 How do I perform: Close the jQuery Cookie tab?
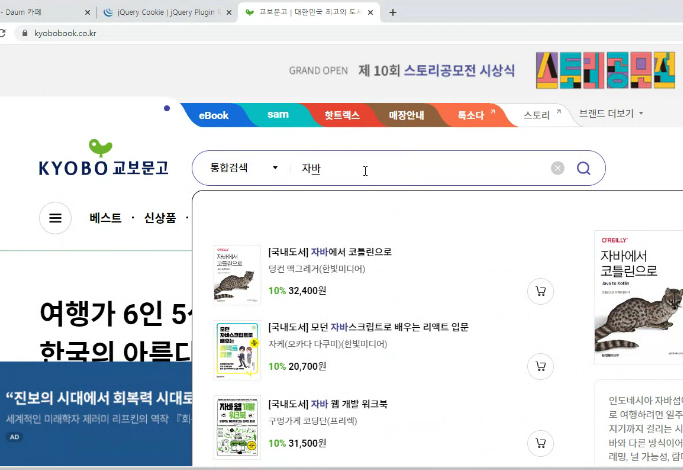coord(229,13)
